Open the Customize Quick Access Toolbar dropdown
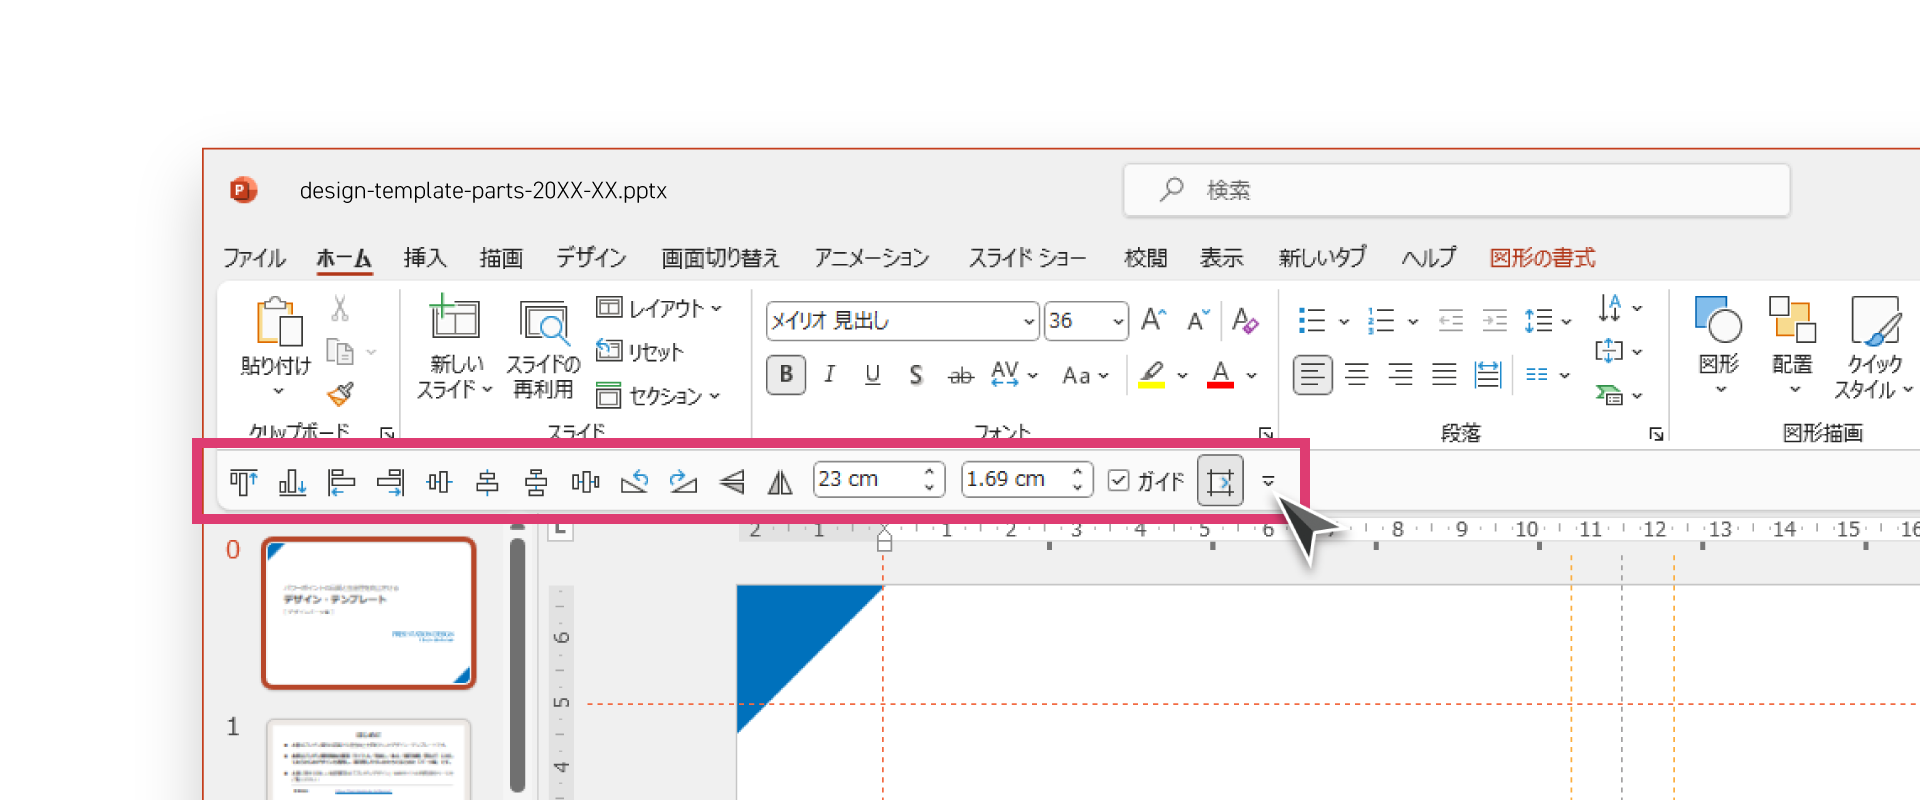Viewport: 1920px width, 800px height. coord(1268,481)
